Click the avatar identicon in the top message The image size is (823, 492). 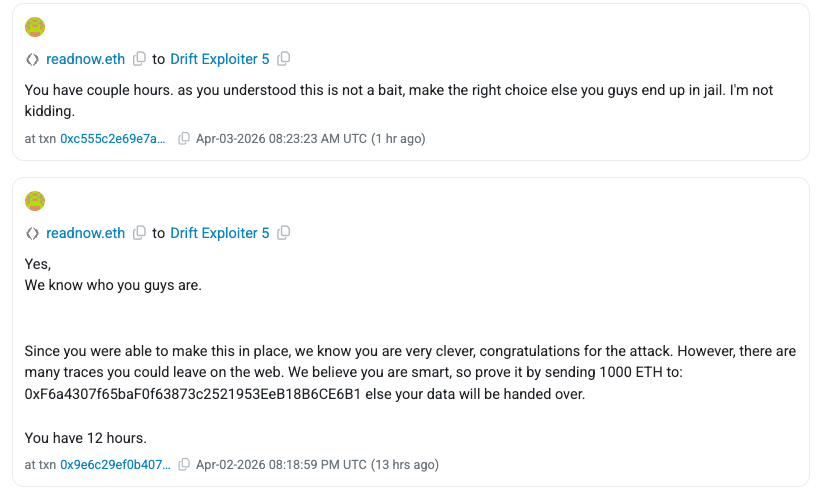pyautogui.click(x=35, y=27)
